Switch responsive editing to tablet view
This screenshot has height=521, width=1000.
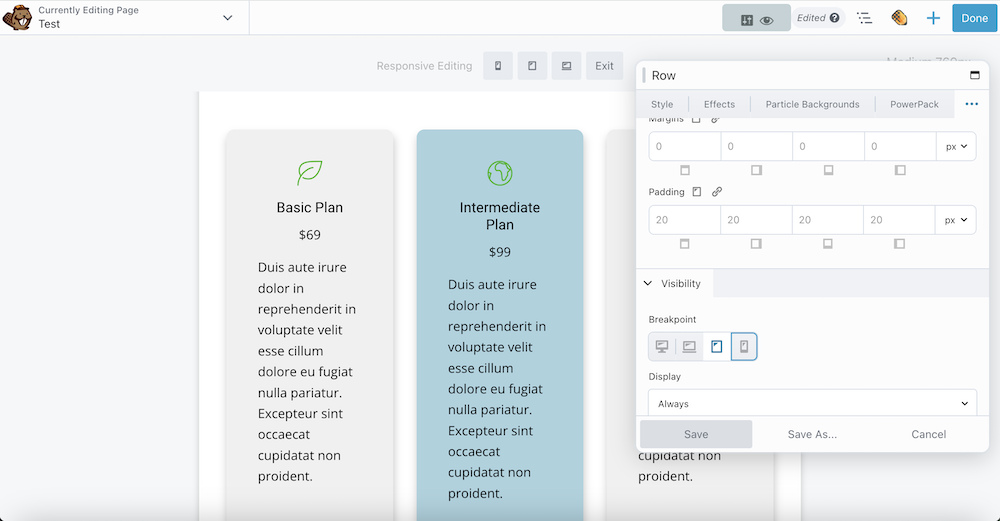pos(532,66)
